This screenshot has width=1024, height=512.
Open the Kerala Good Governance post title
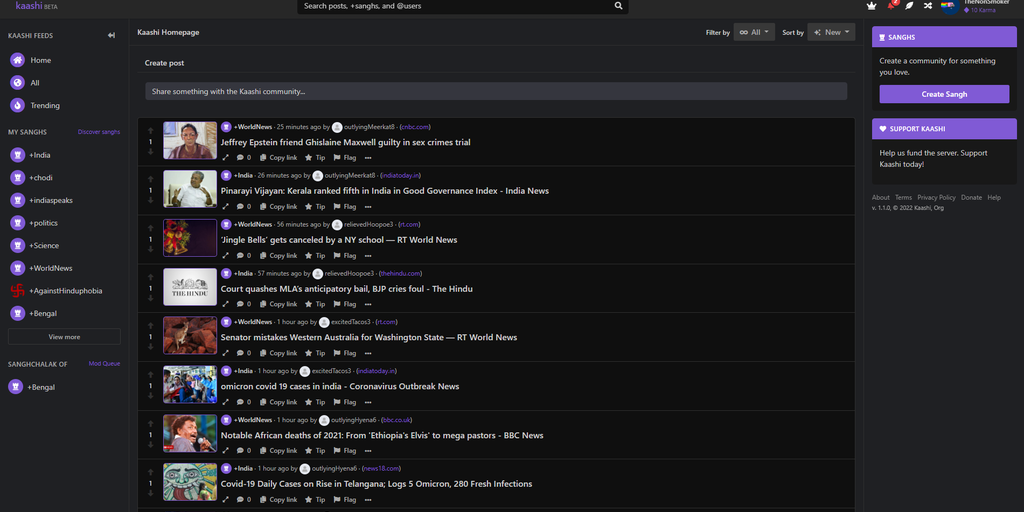click(385, 191)
